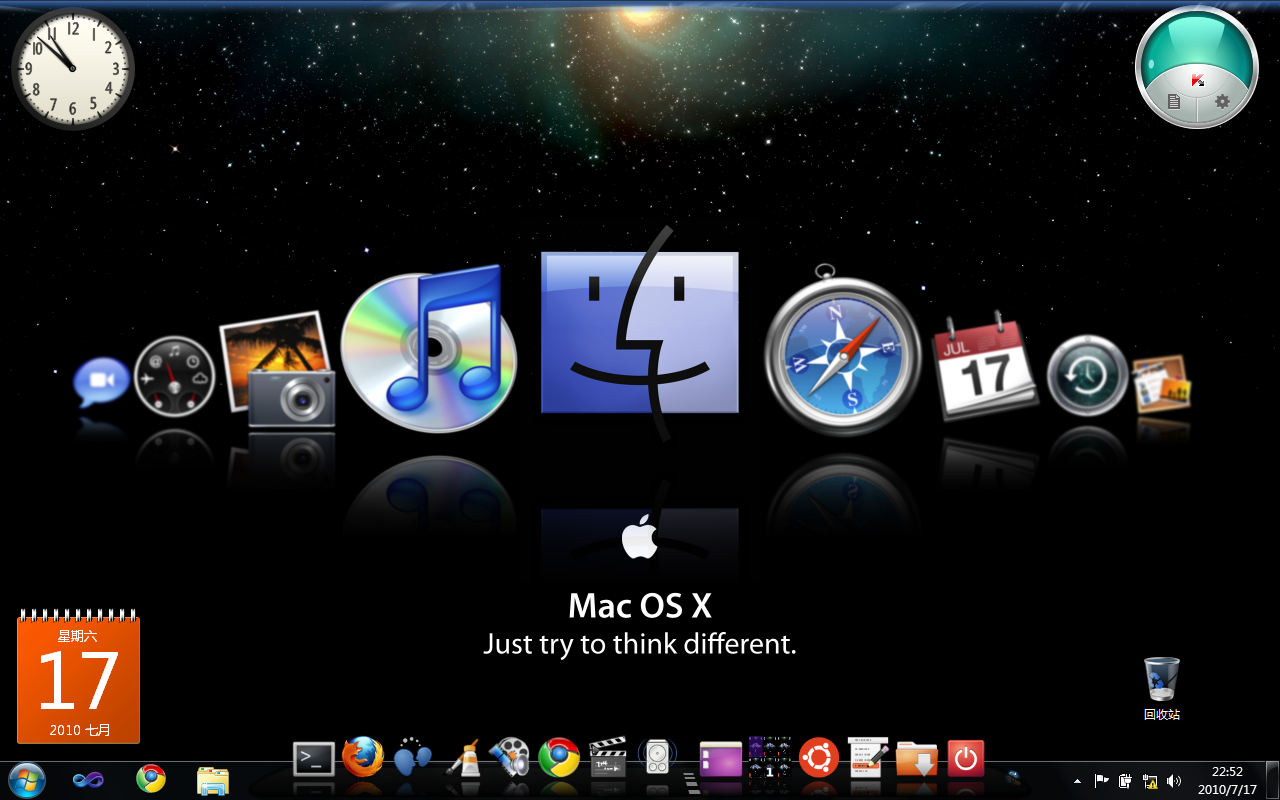Open Chrome pinned on the taskbar
Screen dimensions: 1280x800
(x=151, y=779)
